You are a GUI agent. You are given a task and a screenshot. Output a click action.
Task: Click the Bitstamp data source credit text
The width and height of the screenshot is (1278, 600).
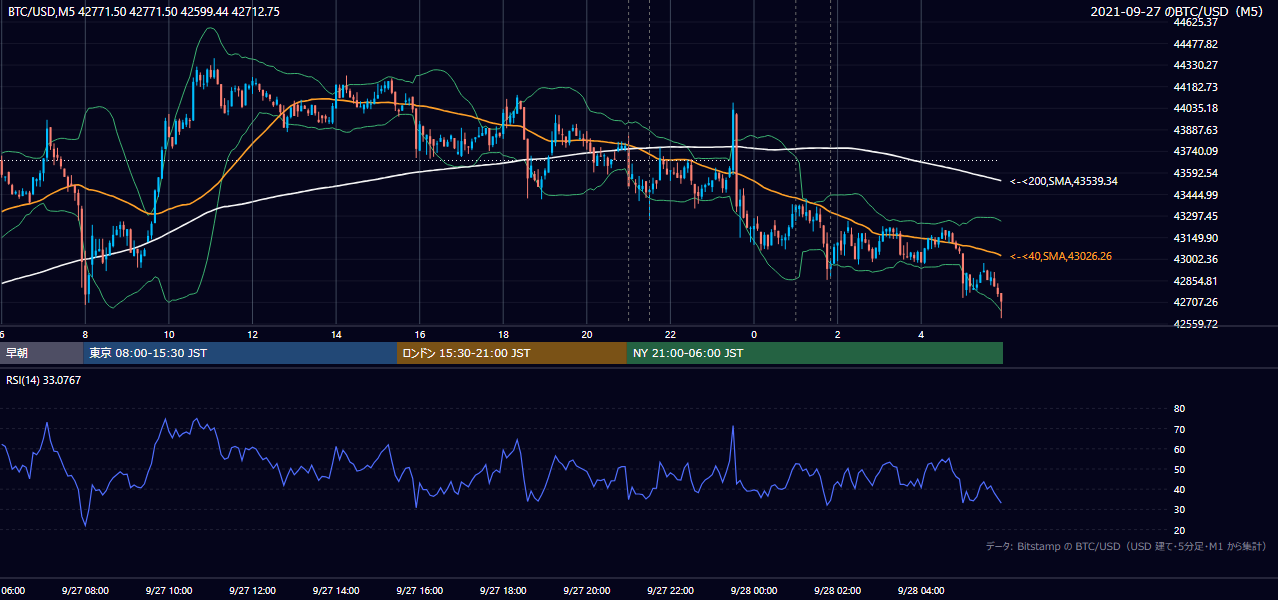(1126, 546)
